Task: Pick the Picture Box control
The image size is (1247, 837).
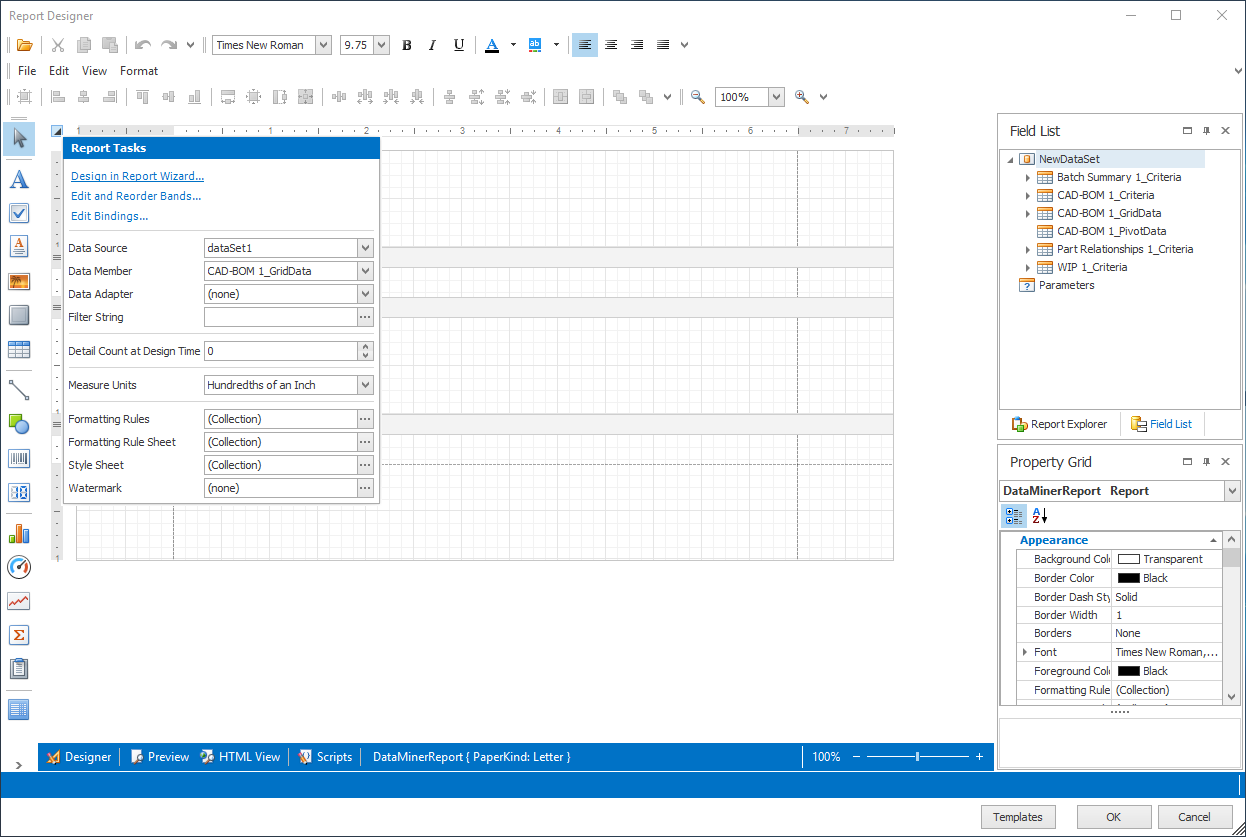Action: point(19,281)
